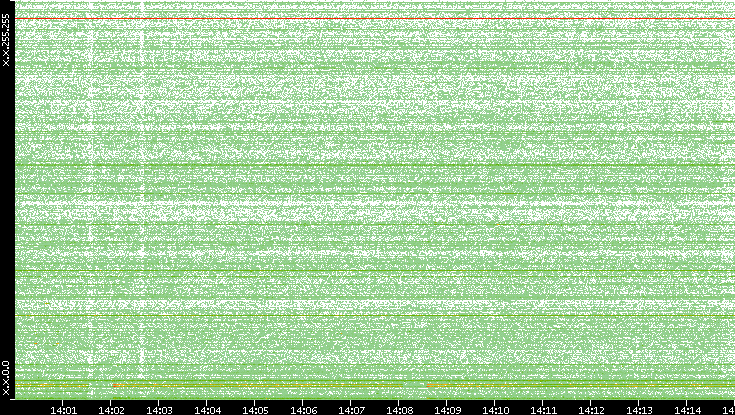This screenshot has height=415, width=735.
Task: Click the 14:10 time axis label
Action: 496,411
